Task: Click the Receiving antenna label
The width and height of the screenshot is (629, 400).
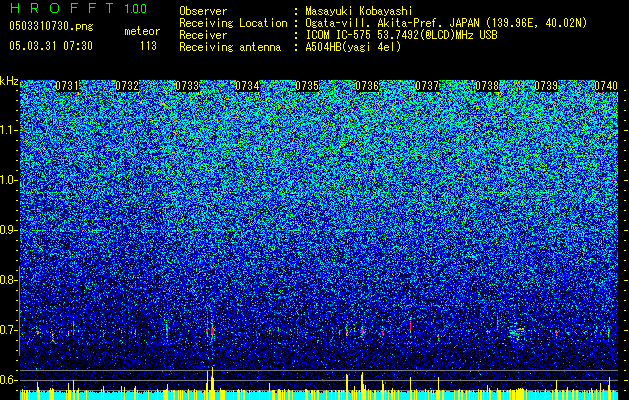Action: click(230, 47)
